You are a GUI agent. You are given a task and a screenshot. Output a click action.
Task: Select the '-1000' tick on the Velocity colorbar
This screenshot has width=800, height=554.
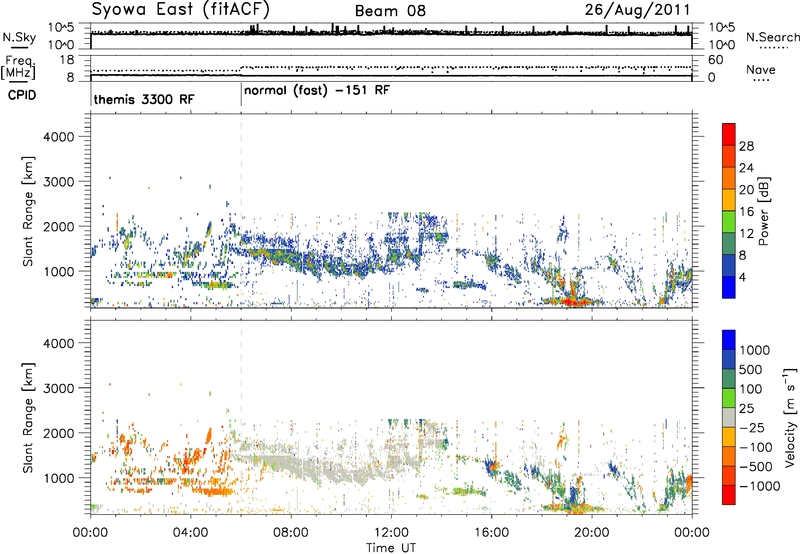759,486
